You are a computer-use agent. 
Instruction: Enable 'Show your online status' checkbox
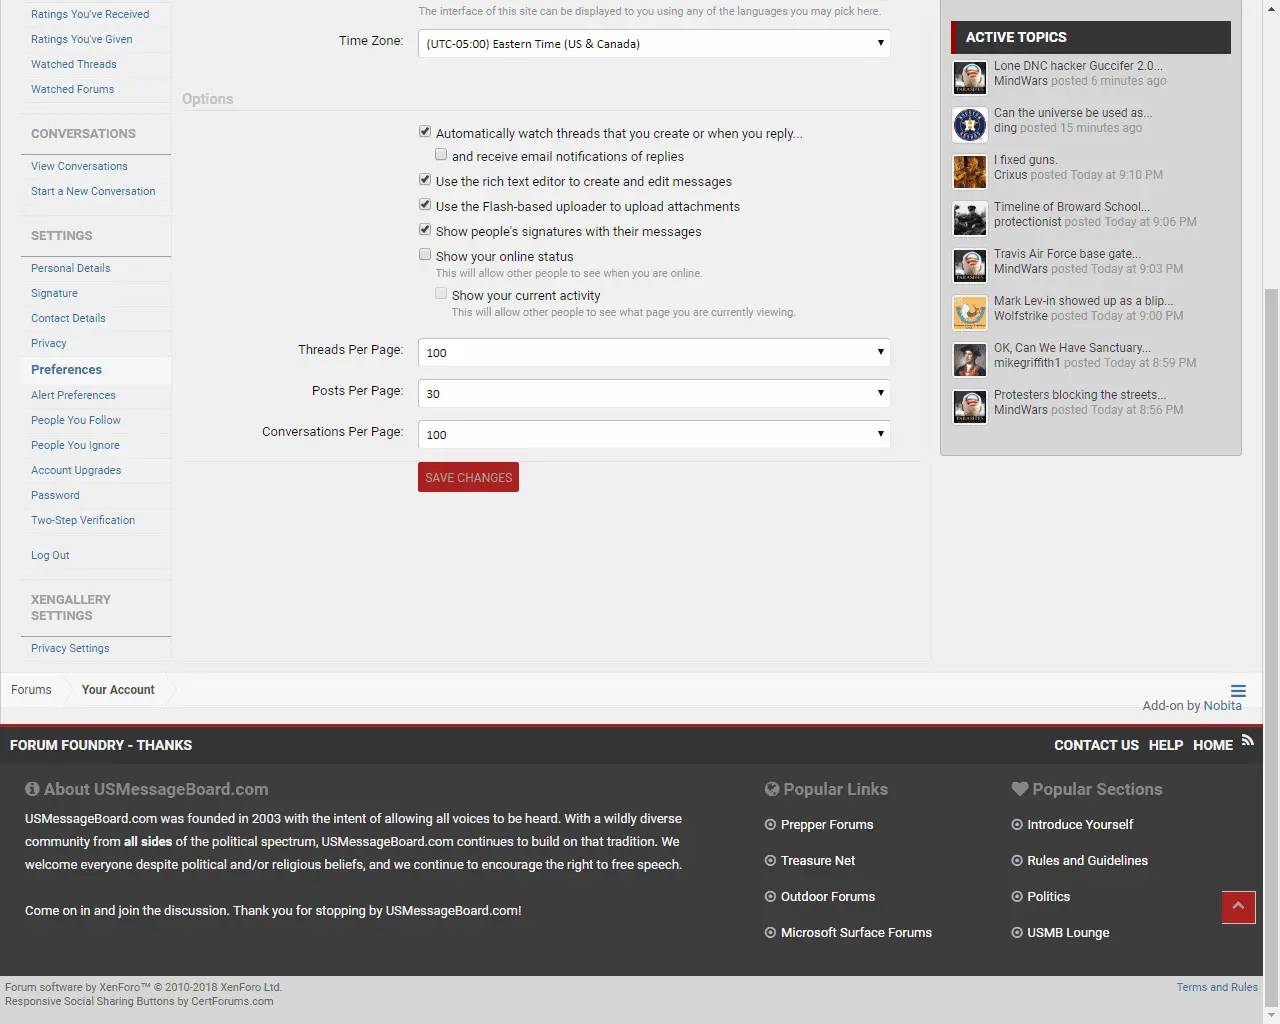tap(425, 255)
